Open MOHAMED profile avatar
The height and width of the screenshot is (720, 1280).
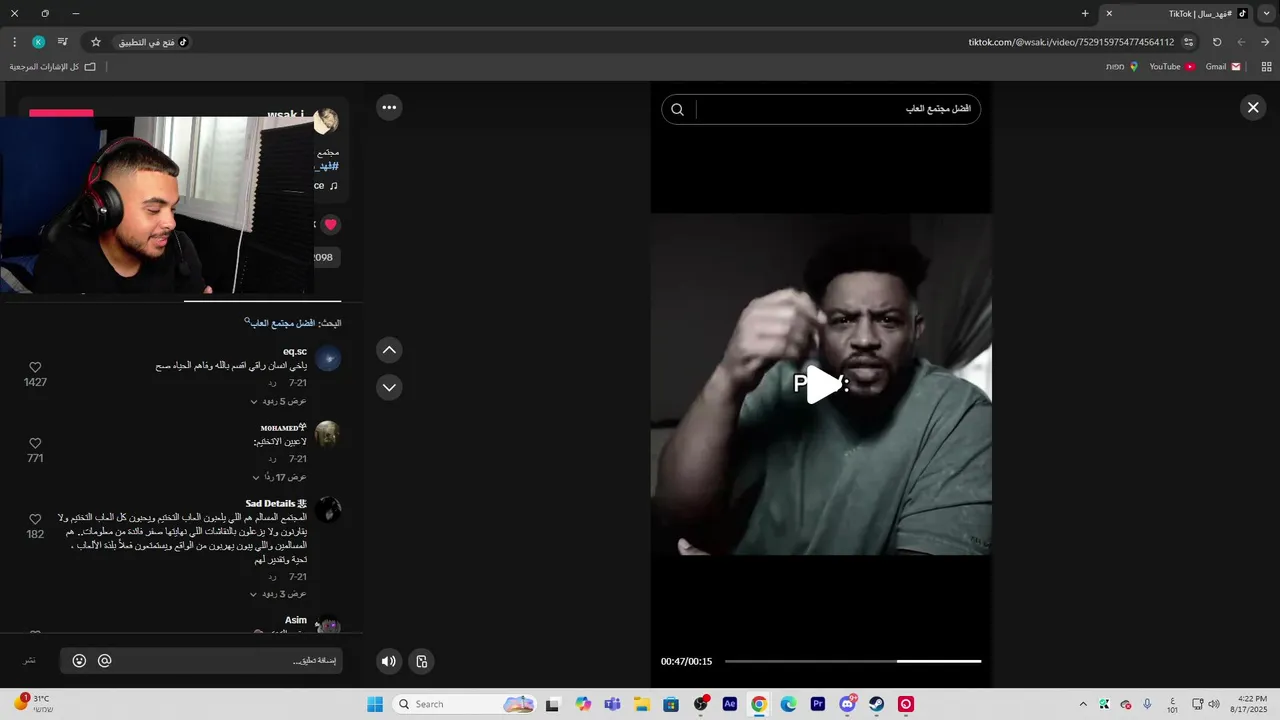pyautogui.click(x=328, y=434)
